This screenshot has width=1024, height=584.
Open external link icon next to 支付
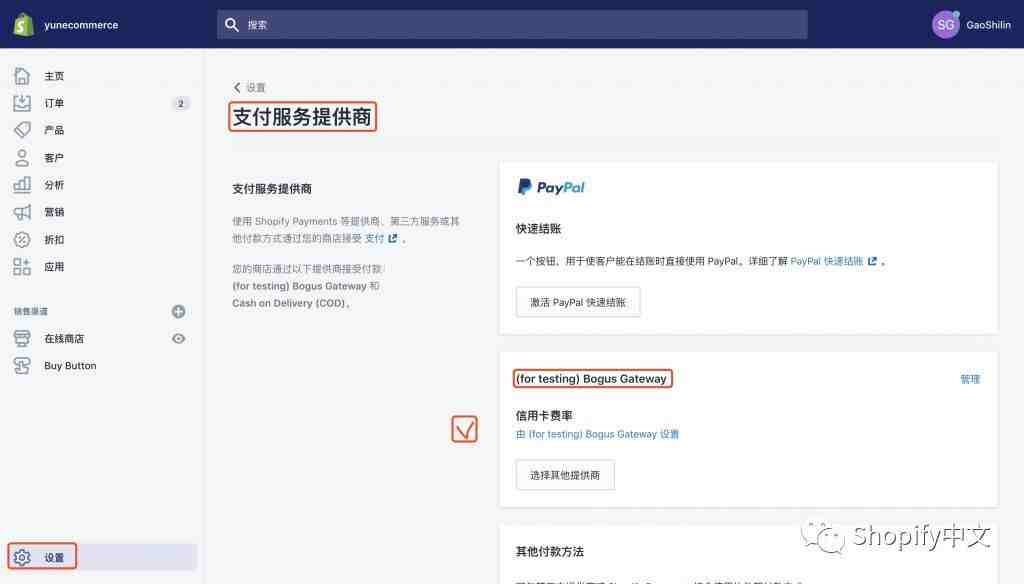point(392,238)
